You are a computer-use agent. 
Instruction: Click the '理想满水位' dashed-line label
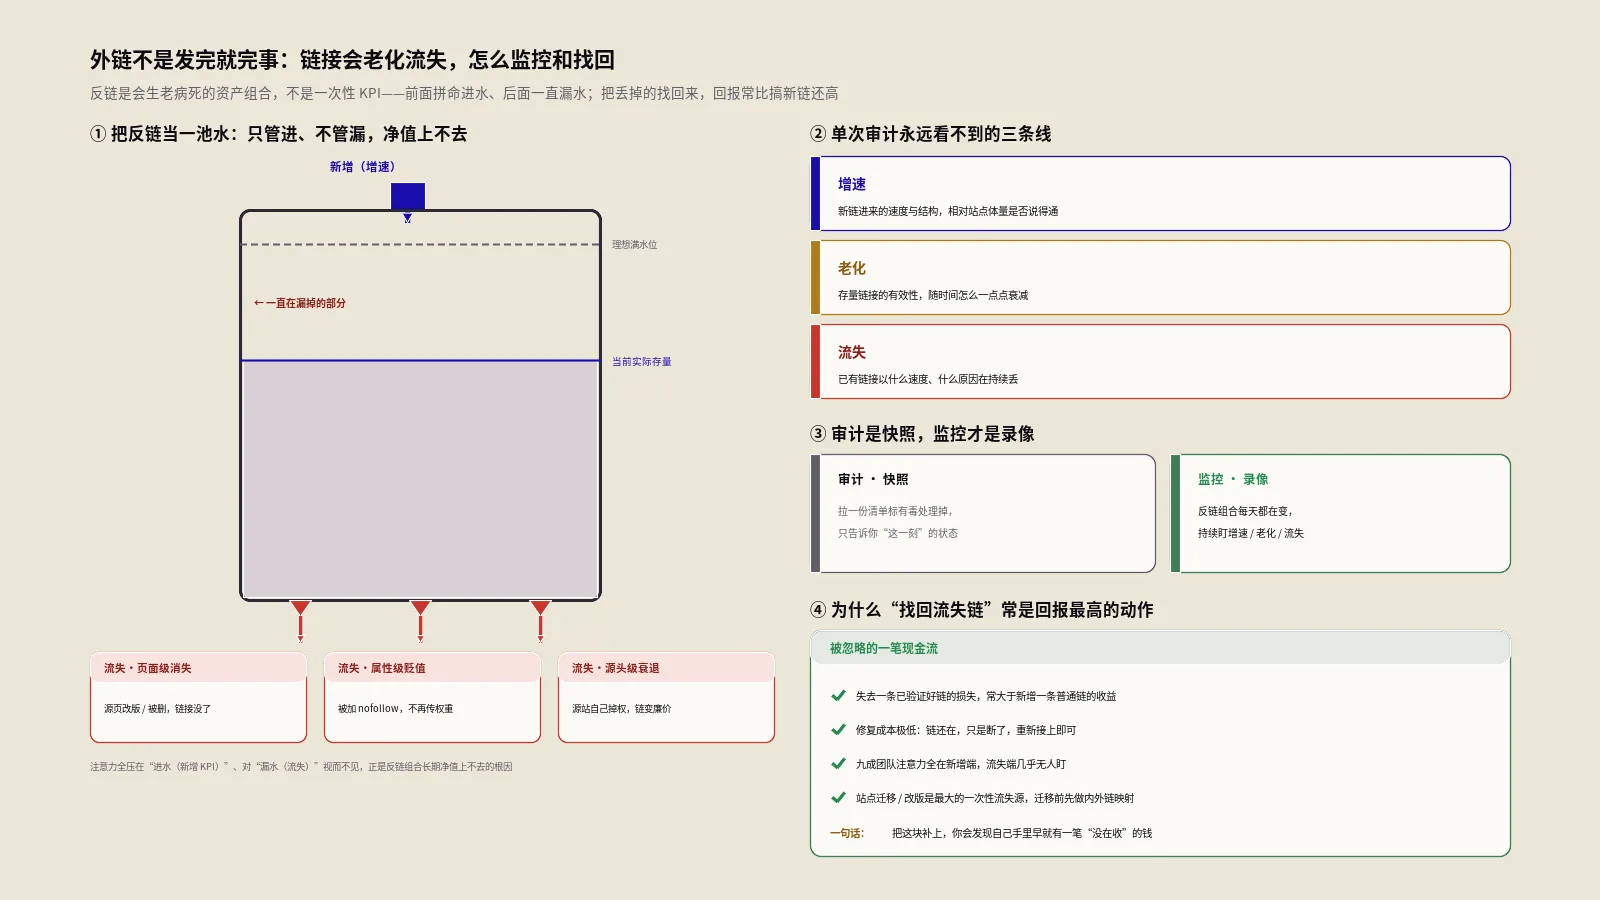[x=634, y=245]
